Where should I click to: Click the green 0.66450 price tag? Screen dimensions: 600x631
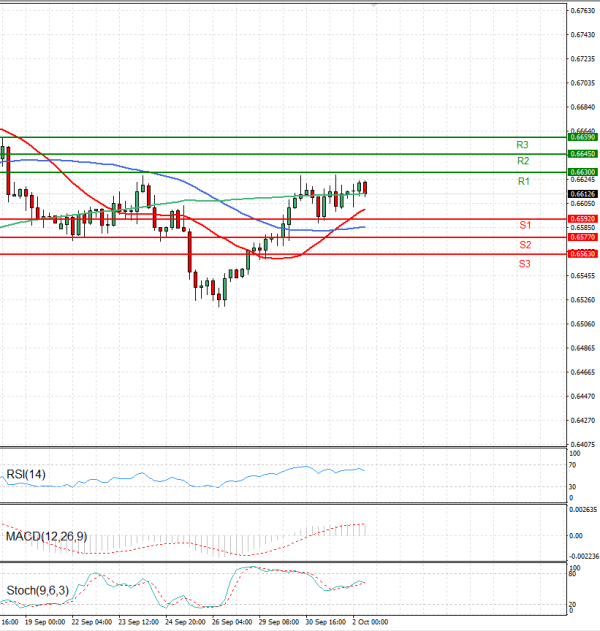click(583, 154)
